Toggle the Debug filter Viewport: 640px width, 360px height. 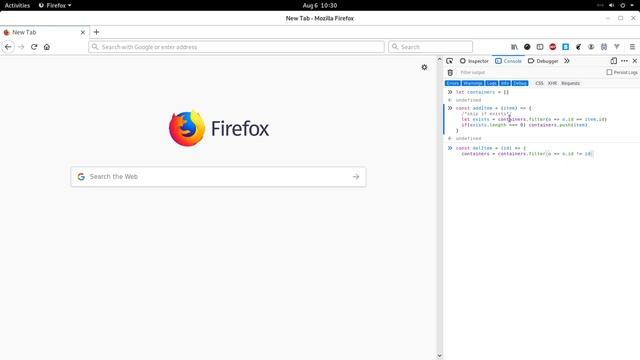tap(520, 83)
